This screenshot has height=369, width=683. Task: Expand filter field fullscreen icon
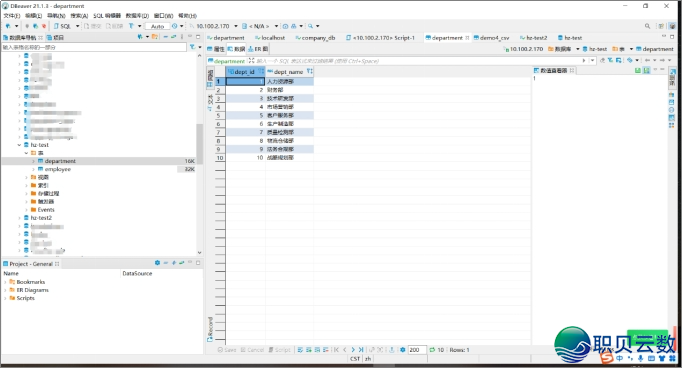251,61
